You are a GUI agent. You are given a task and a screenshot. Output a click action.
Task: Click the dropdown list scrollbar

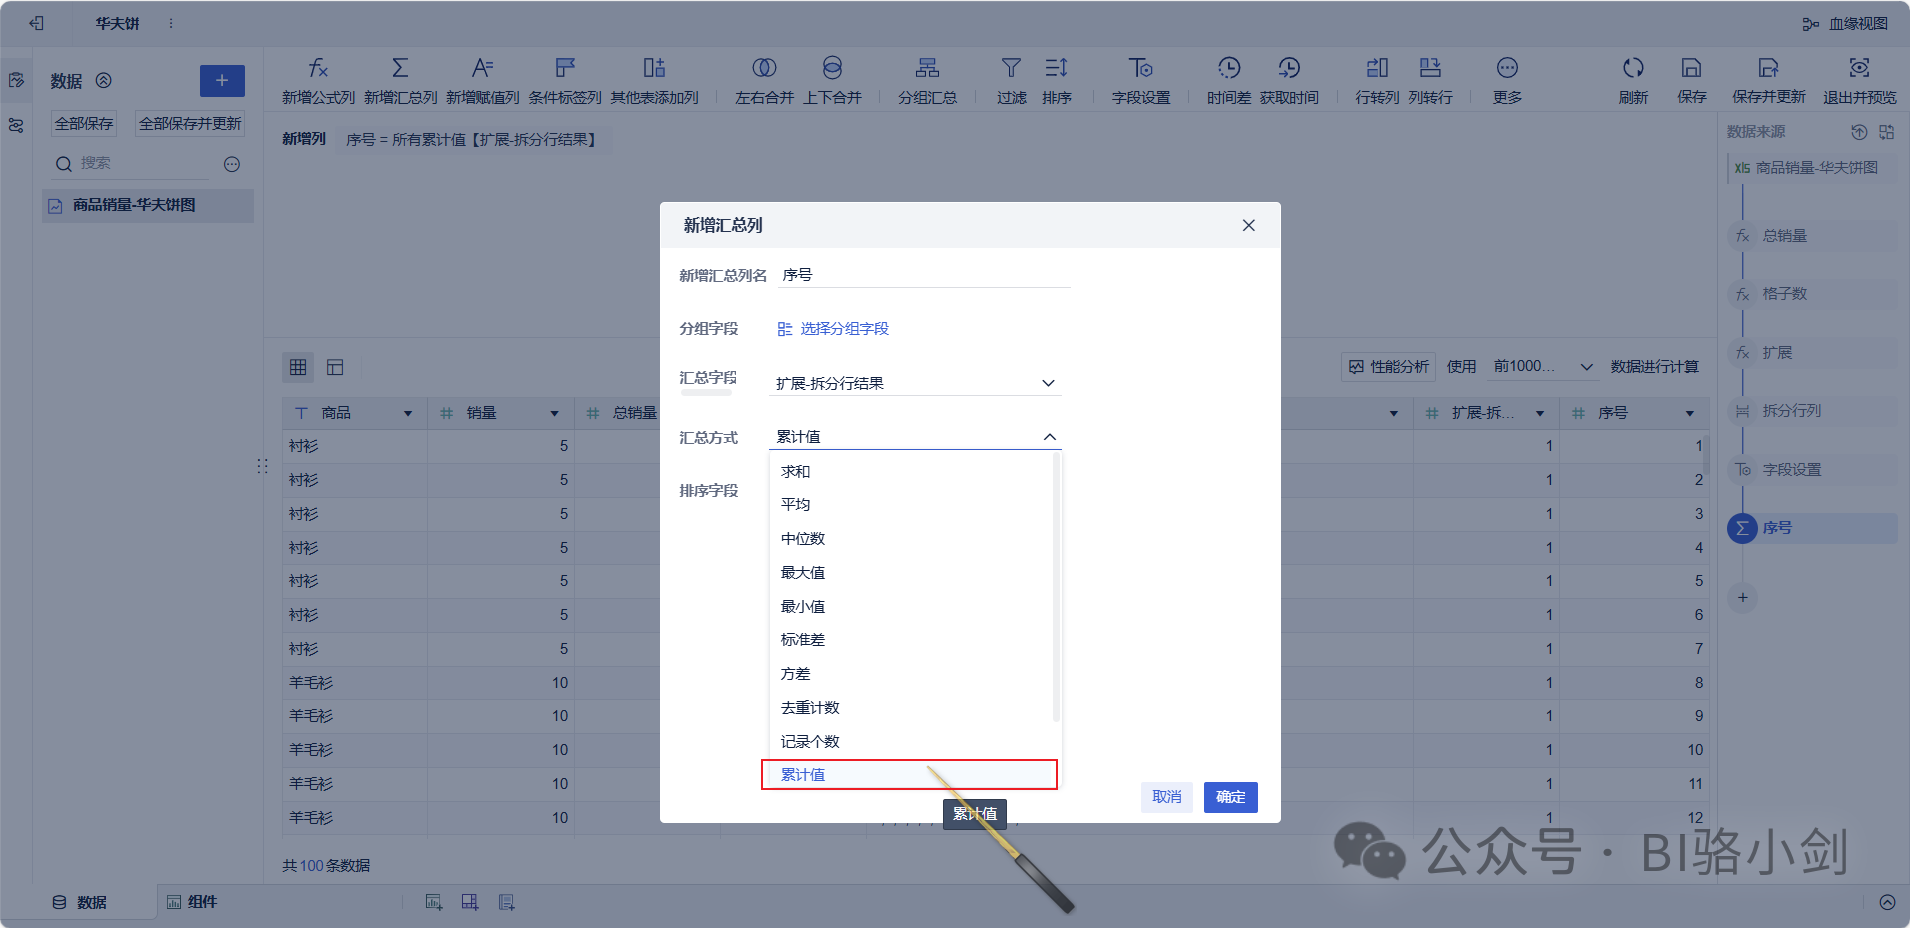pyautogui.click(x=1056, y=588)
